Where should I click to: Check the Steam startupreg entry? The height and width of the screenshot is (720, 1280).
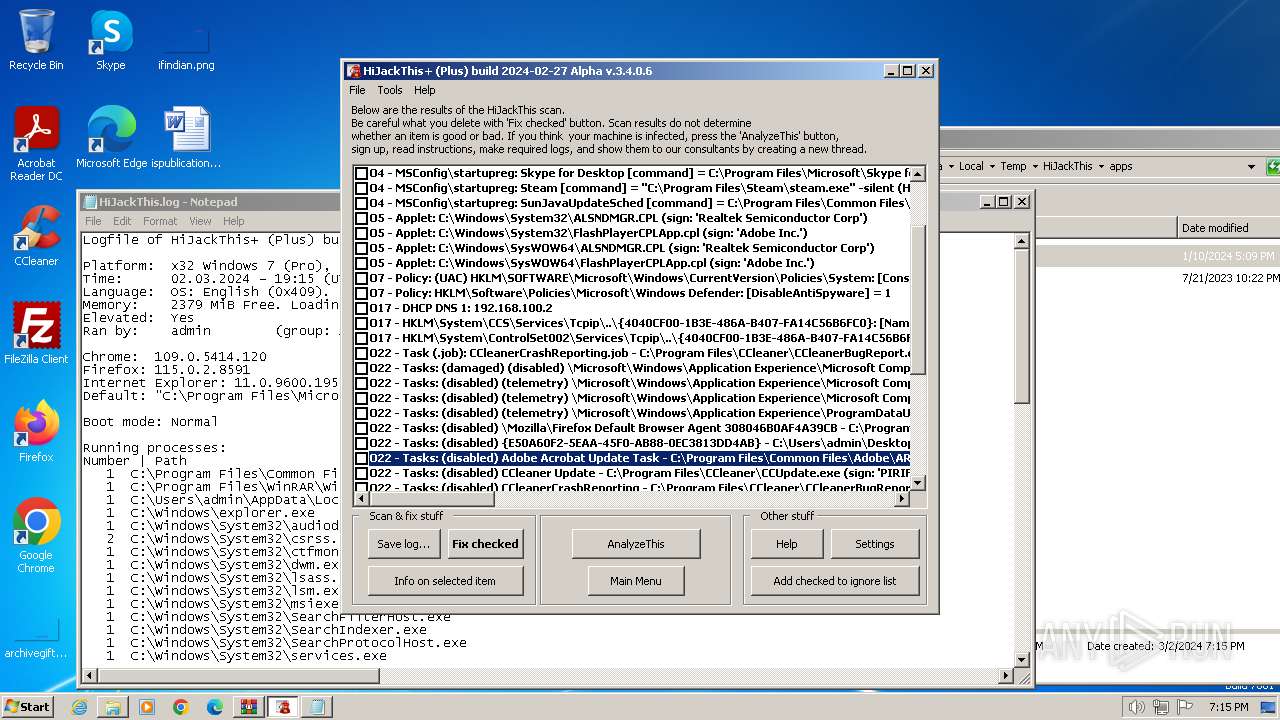tap(362, 188)
